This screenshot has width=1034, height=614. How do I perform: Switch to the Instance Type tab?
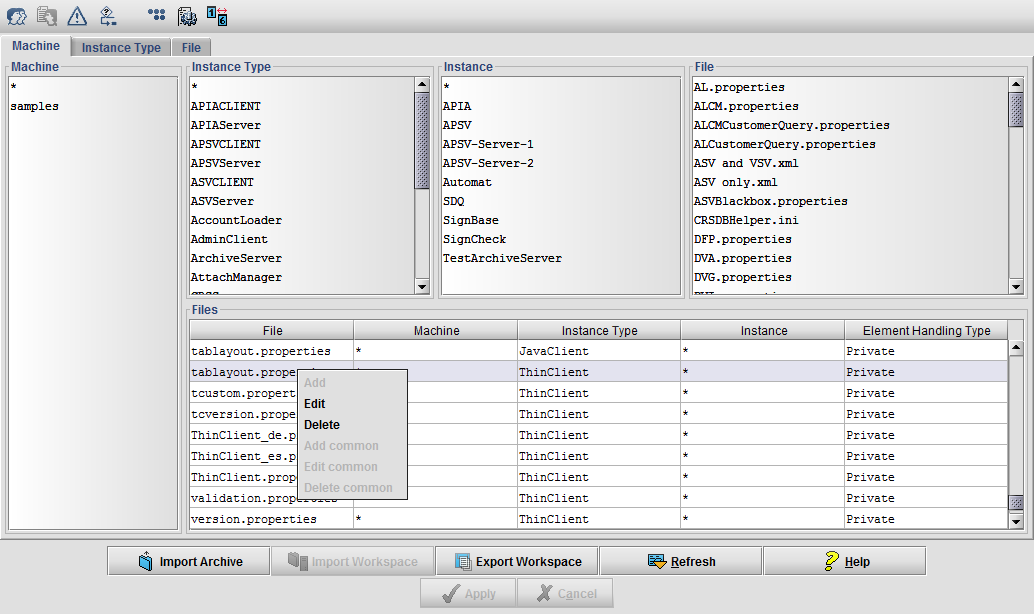click(121, 48)
